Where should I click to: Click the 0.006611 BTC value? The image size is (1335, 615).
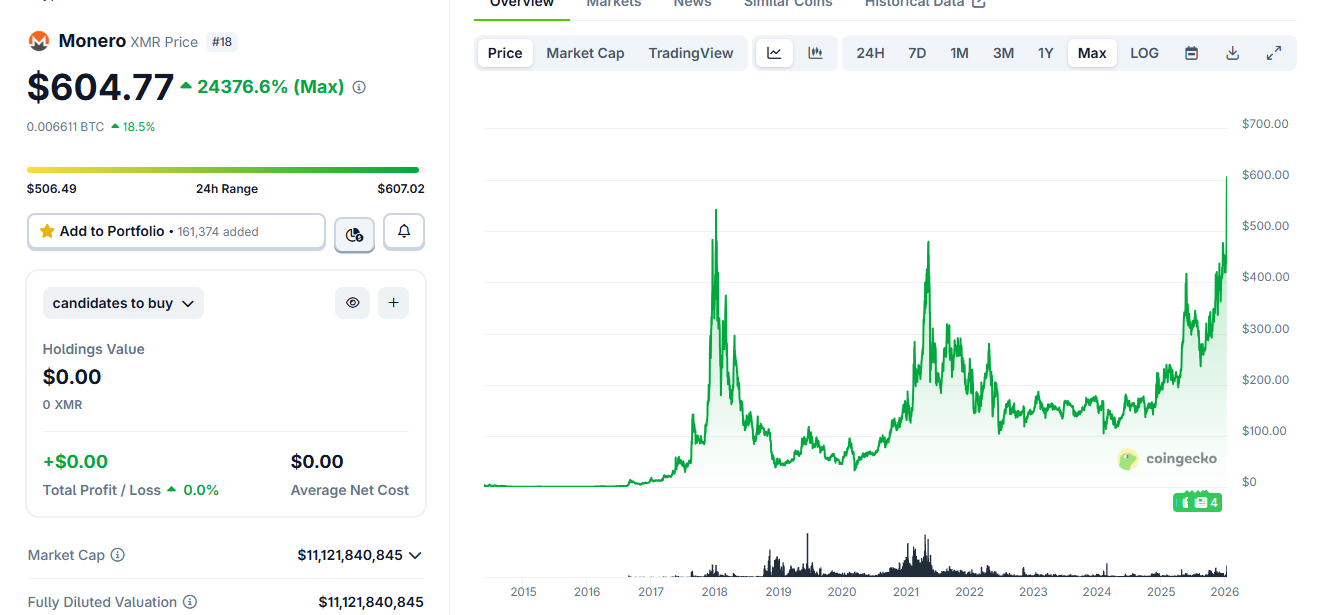66,127
